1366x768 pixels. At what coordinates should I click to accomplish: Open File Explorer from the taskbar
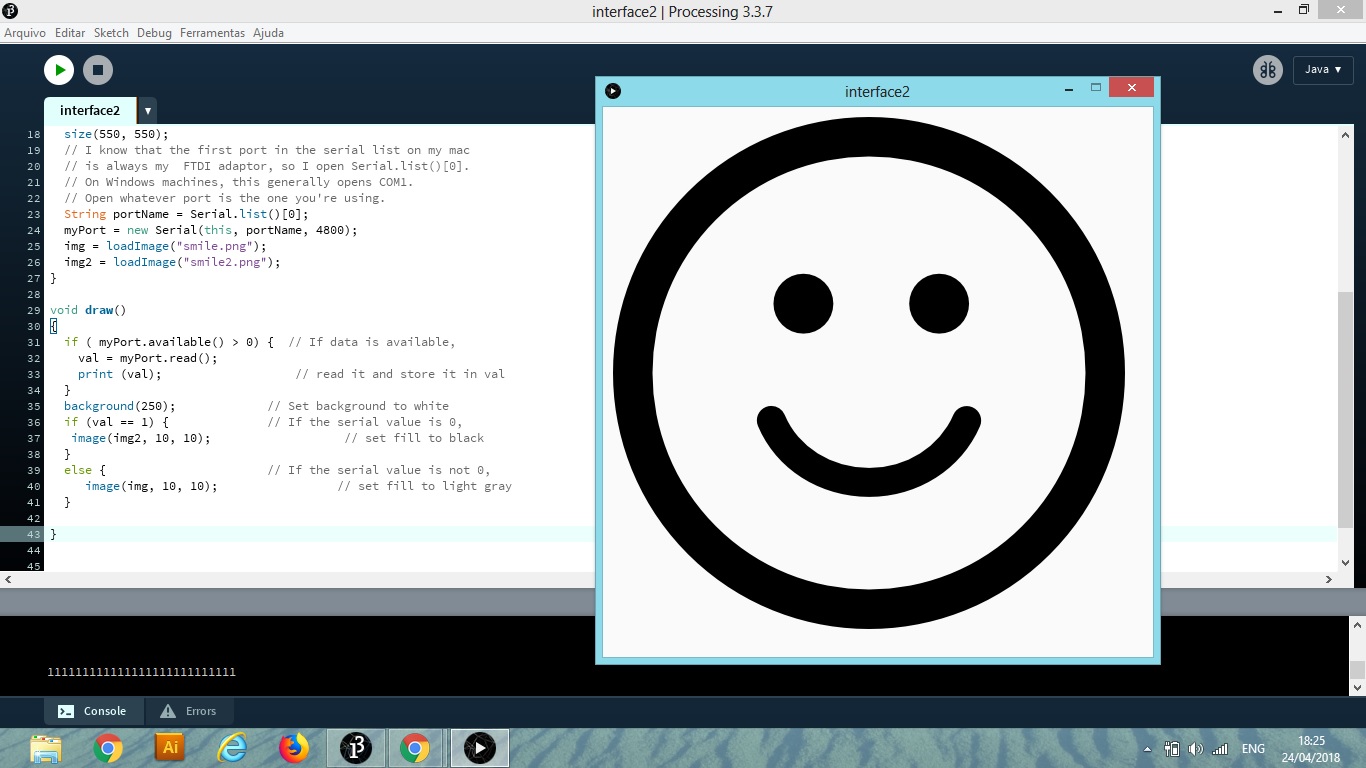(46, 747)
